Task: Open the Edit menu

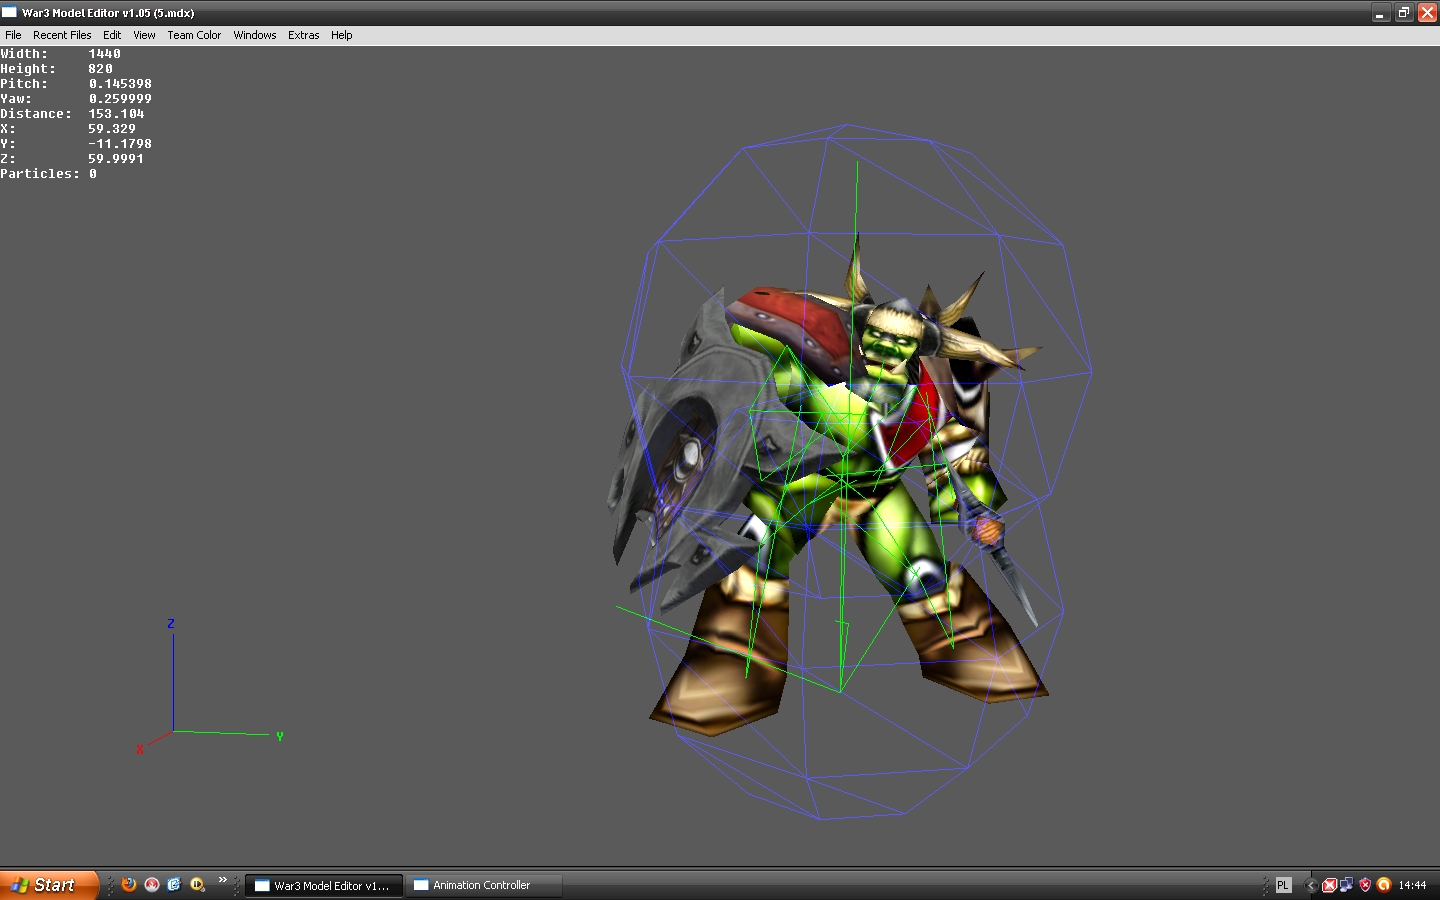Action: point(112,35)
